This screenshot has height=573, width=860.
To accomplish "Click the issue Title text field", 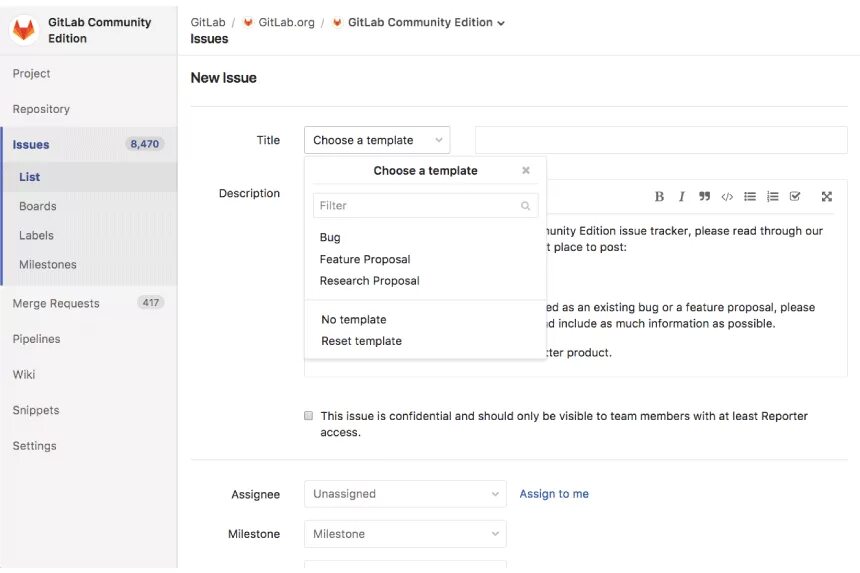I will pyautogui.click(x=660, y=140).
